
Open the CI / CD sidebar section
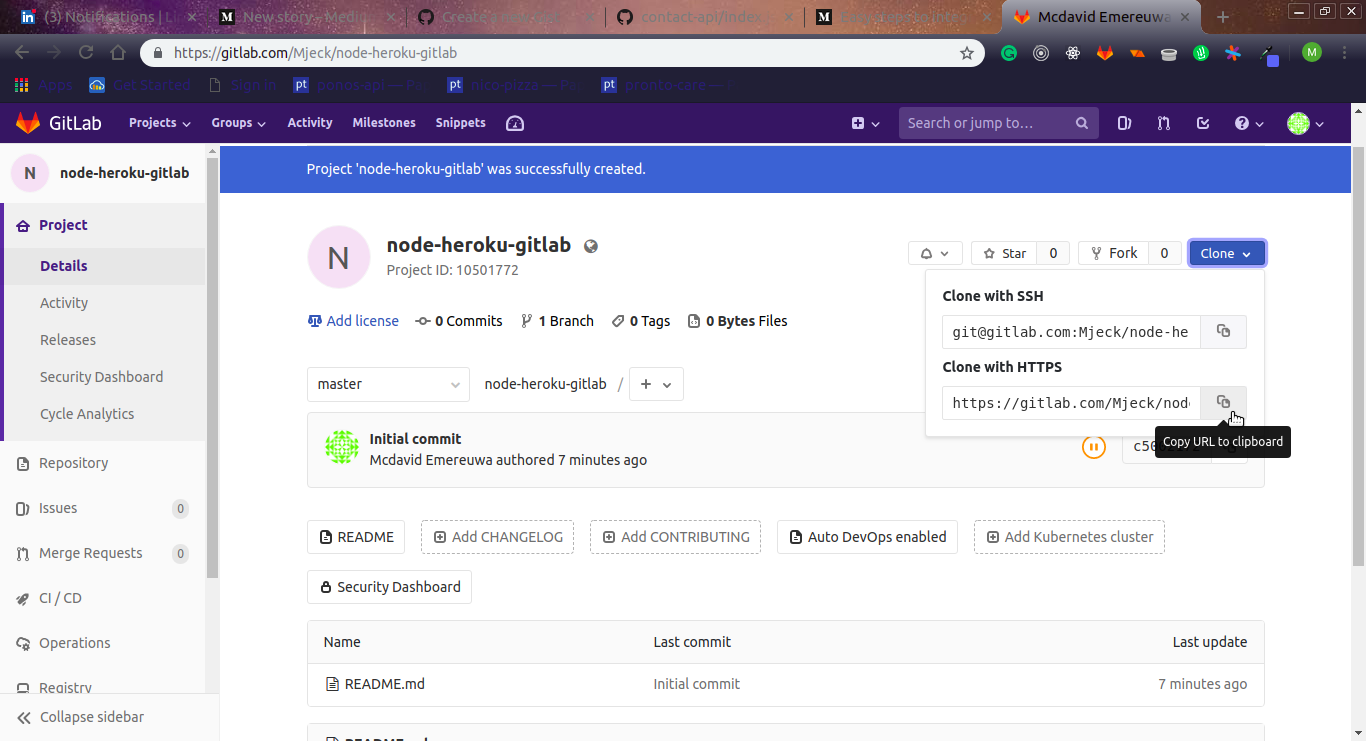click(x=60, y=597)
